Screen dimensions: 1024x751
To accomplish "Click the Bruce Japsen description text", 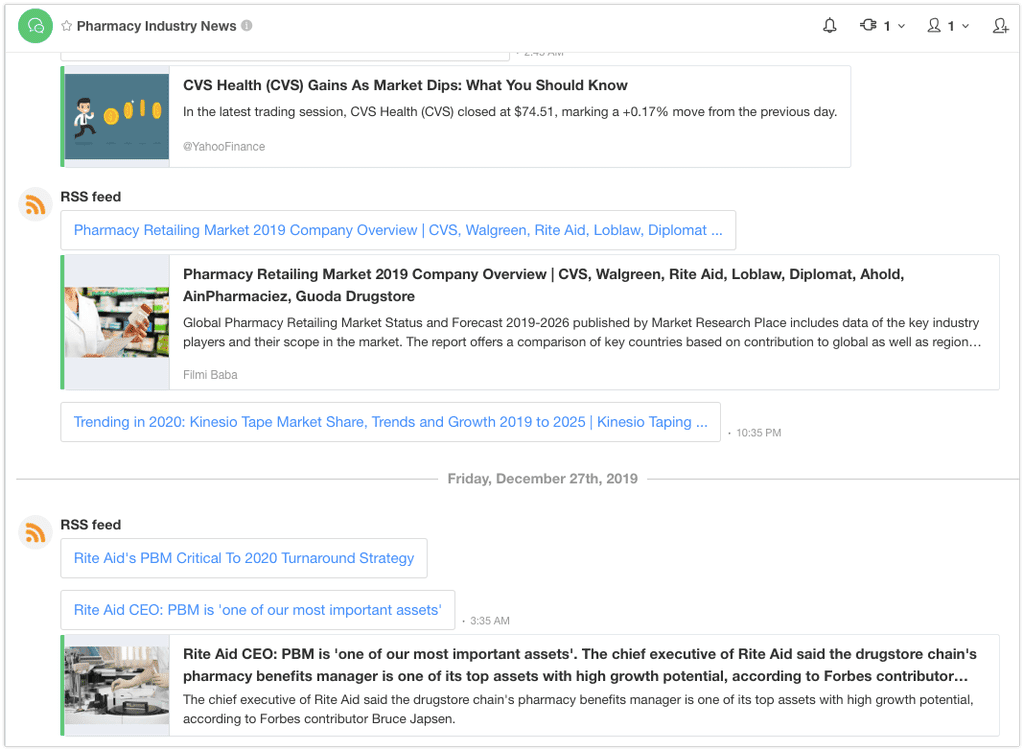I will (578, 709).
